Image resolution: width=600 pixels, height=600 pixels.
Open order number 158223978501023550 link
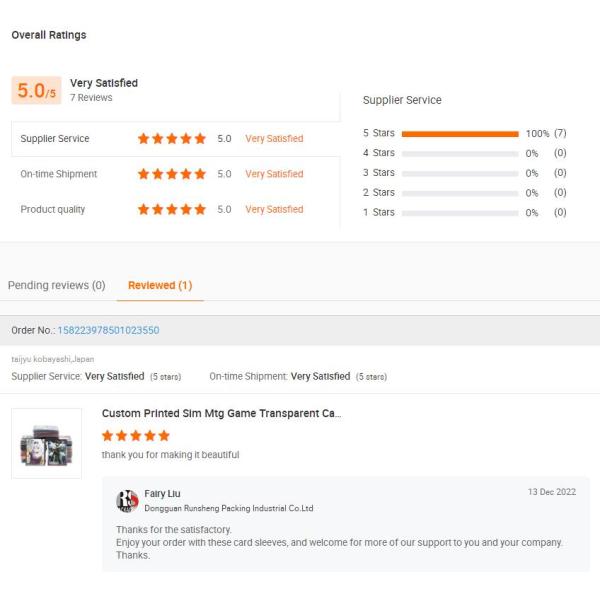[108, 330]
